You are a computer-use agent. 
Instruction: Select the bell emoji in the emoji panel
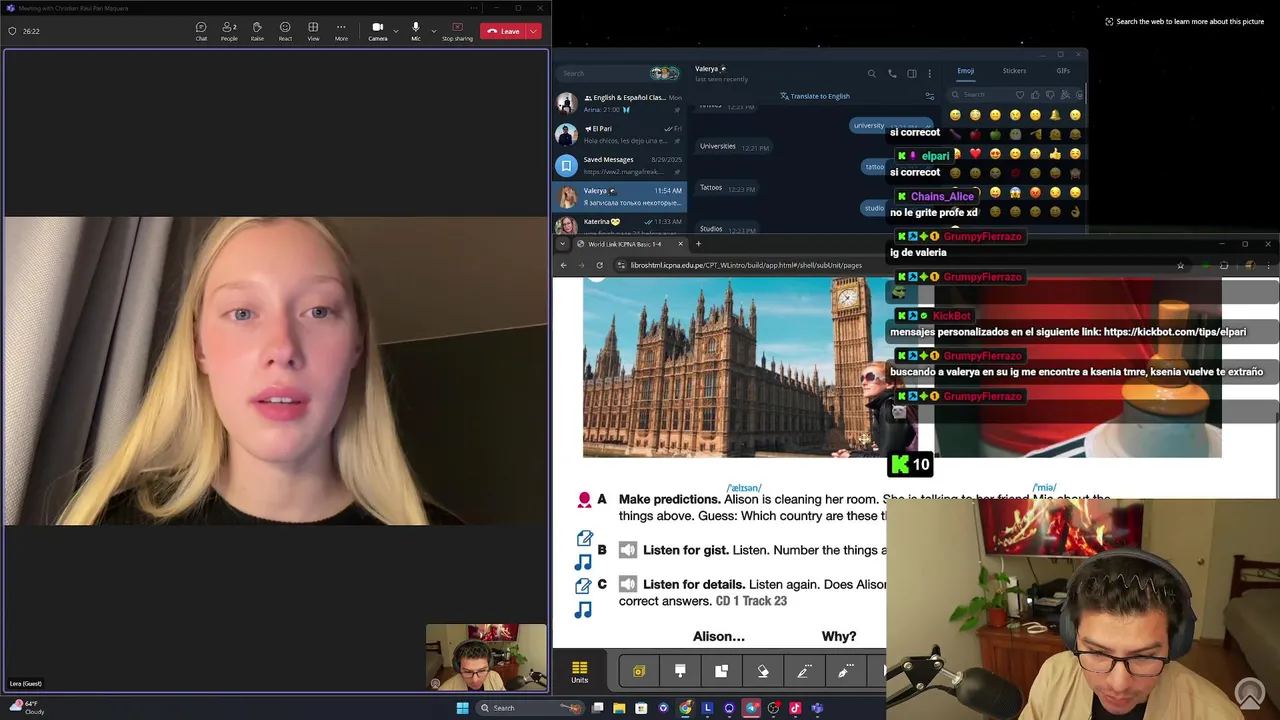(x=1055, y=115)
